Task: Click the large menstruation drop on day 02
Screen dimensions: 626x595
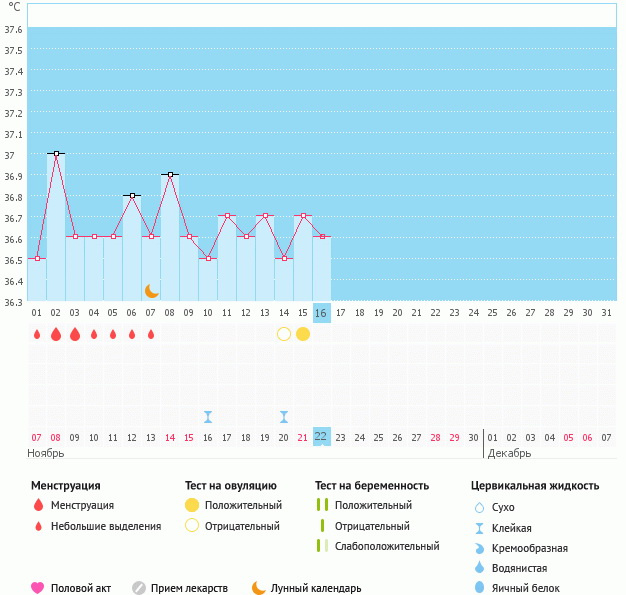Action: pos(56,334)
